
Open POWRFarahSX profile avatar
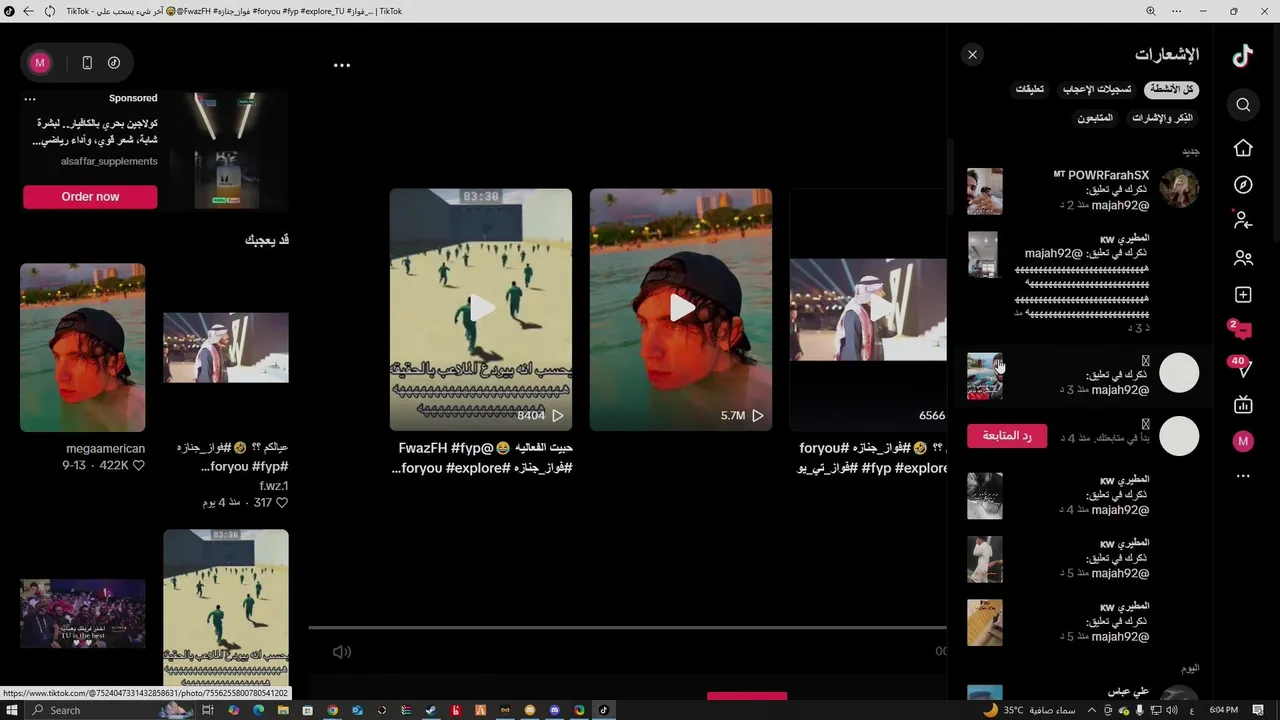[x=1179, y=188]
